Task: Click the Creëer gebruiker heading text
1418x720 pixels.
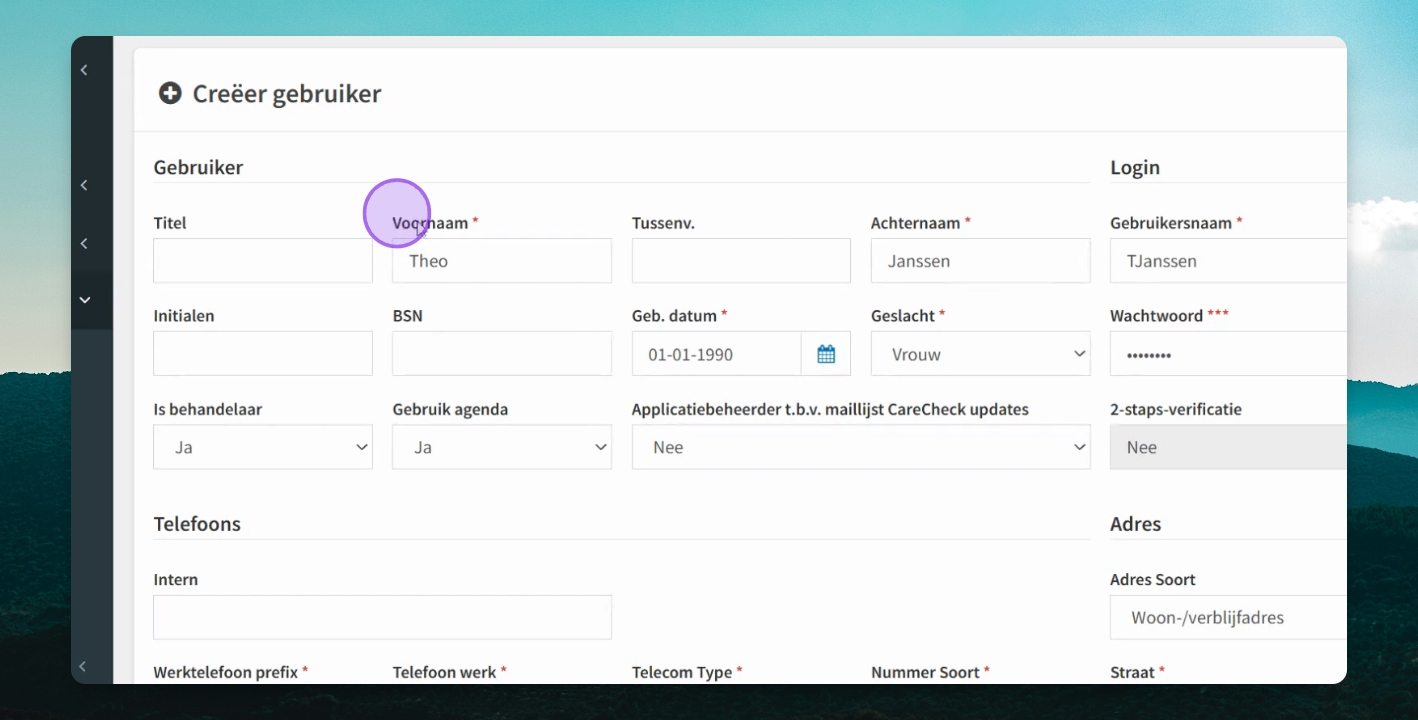Action: [x=287, y=94]
